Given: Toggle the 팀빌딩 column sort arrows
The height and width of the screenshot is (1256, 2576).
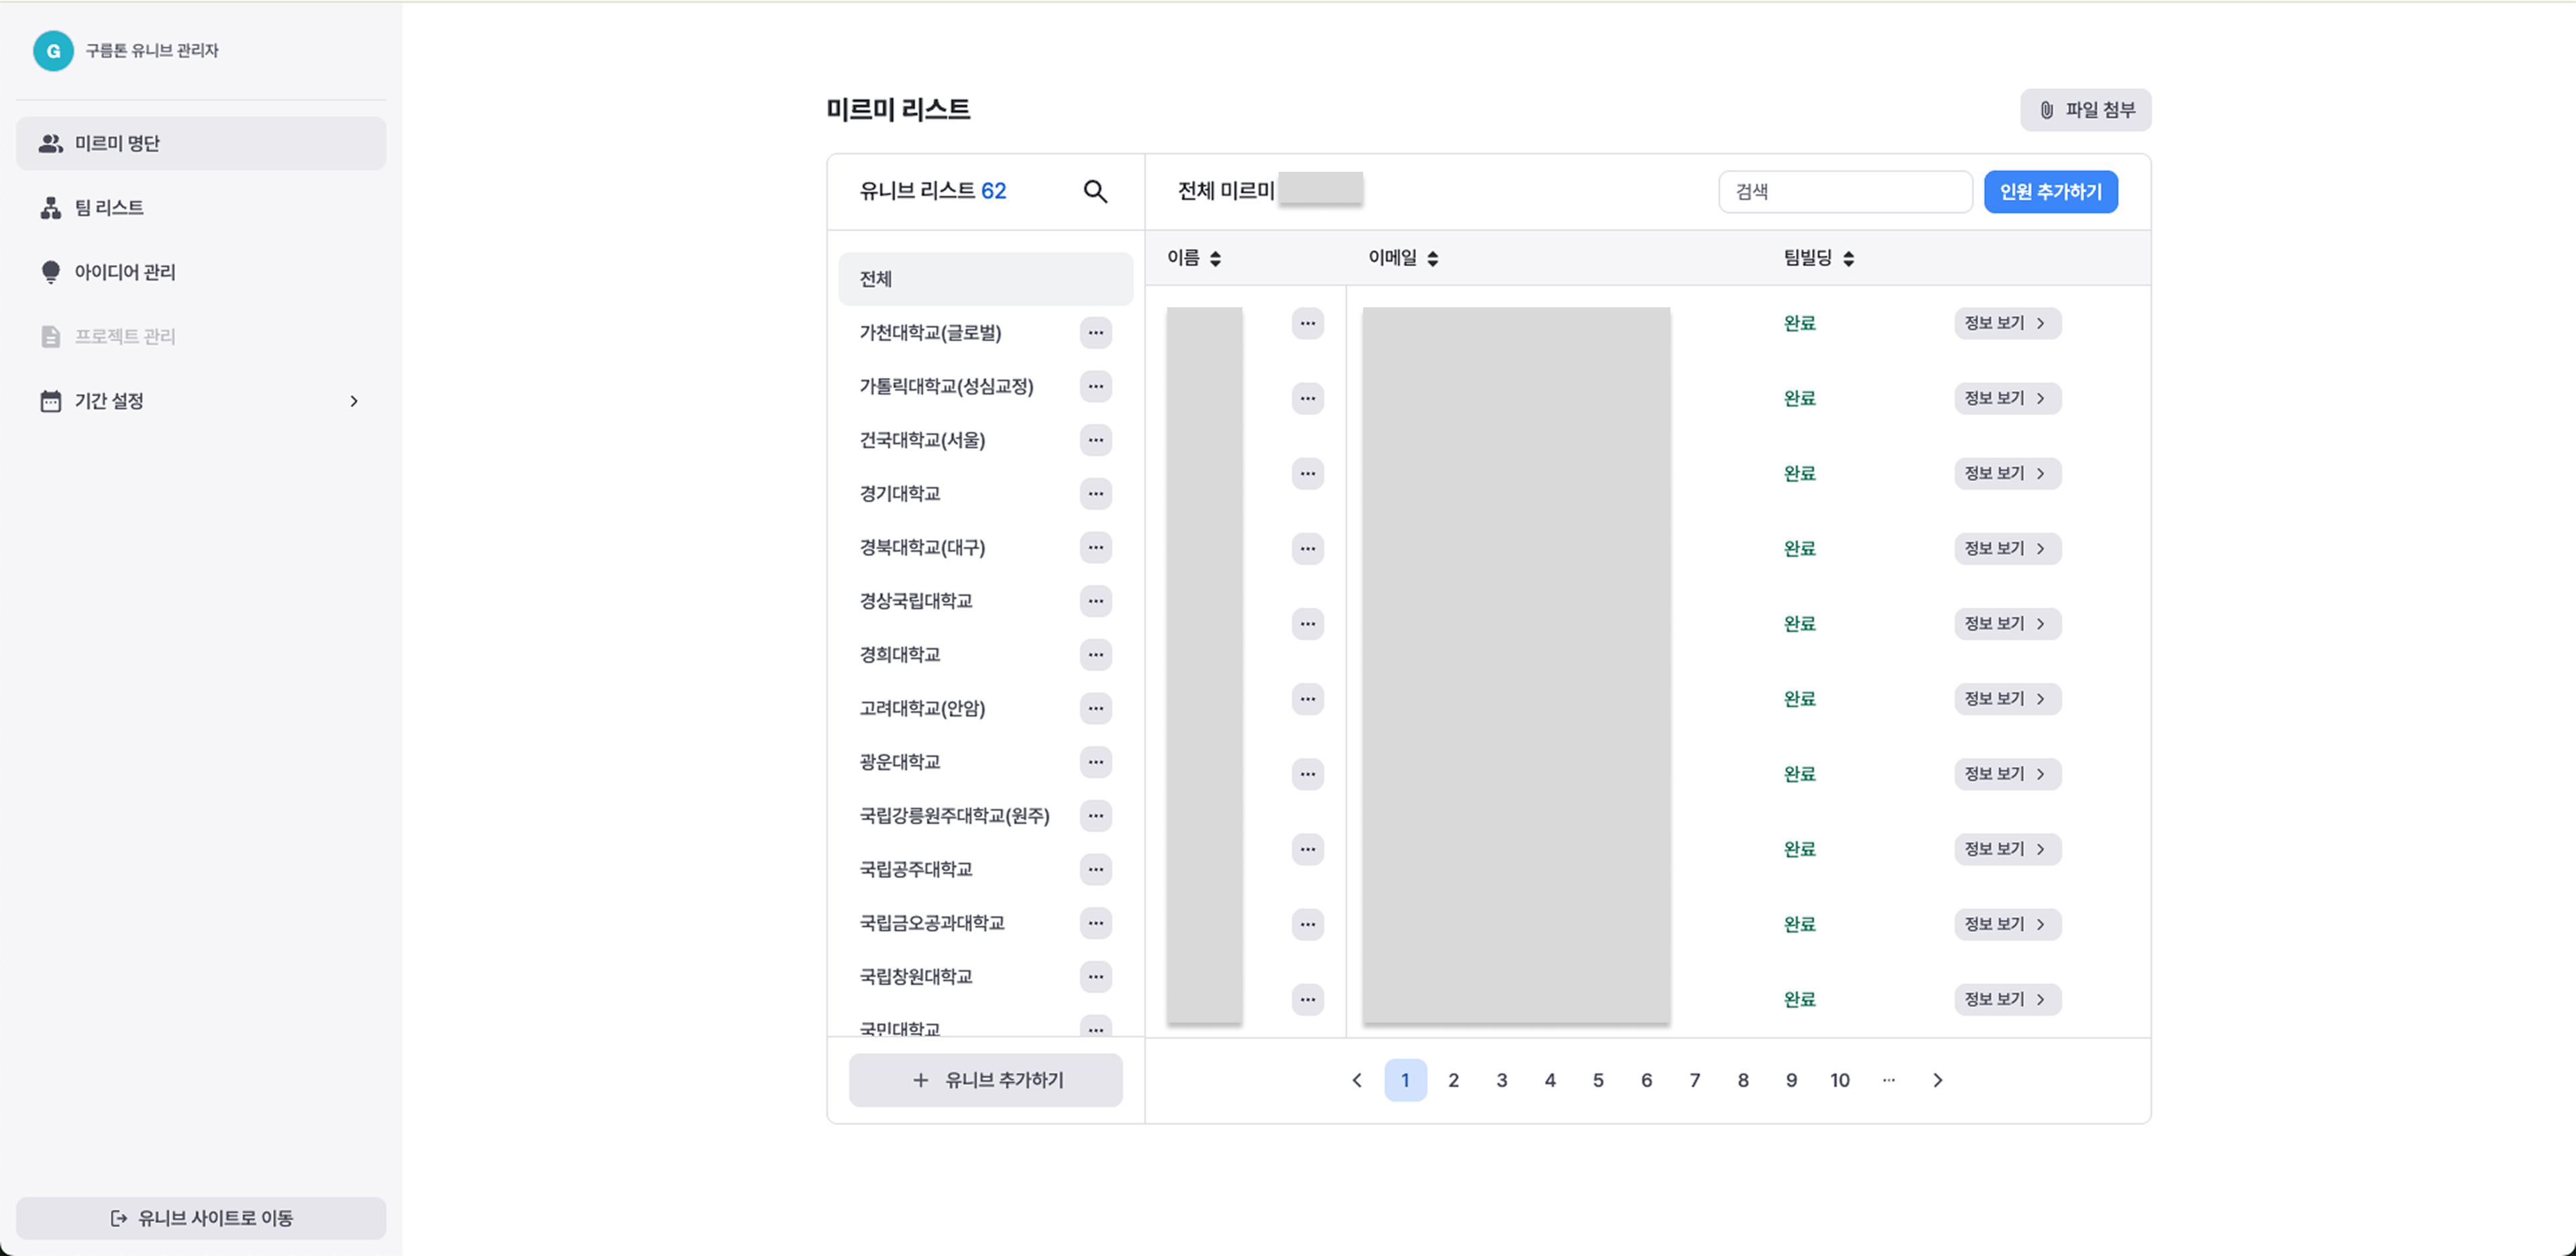Looking at the screenshot, I should [x=1848, y=259].
